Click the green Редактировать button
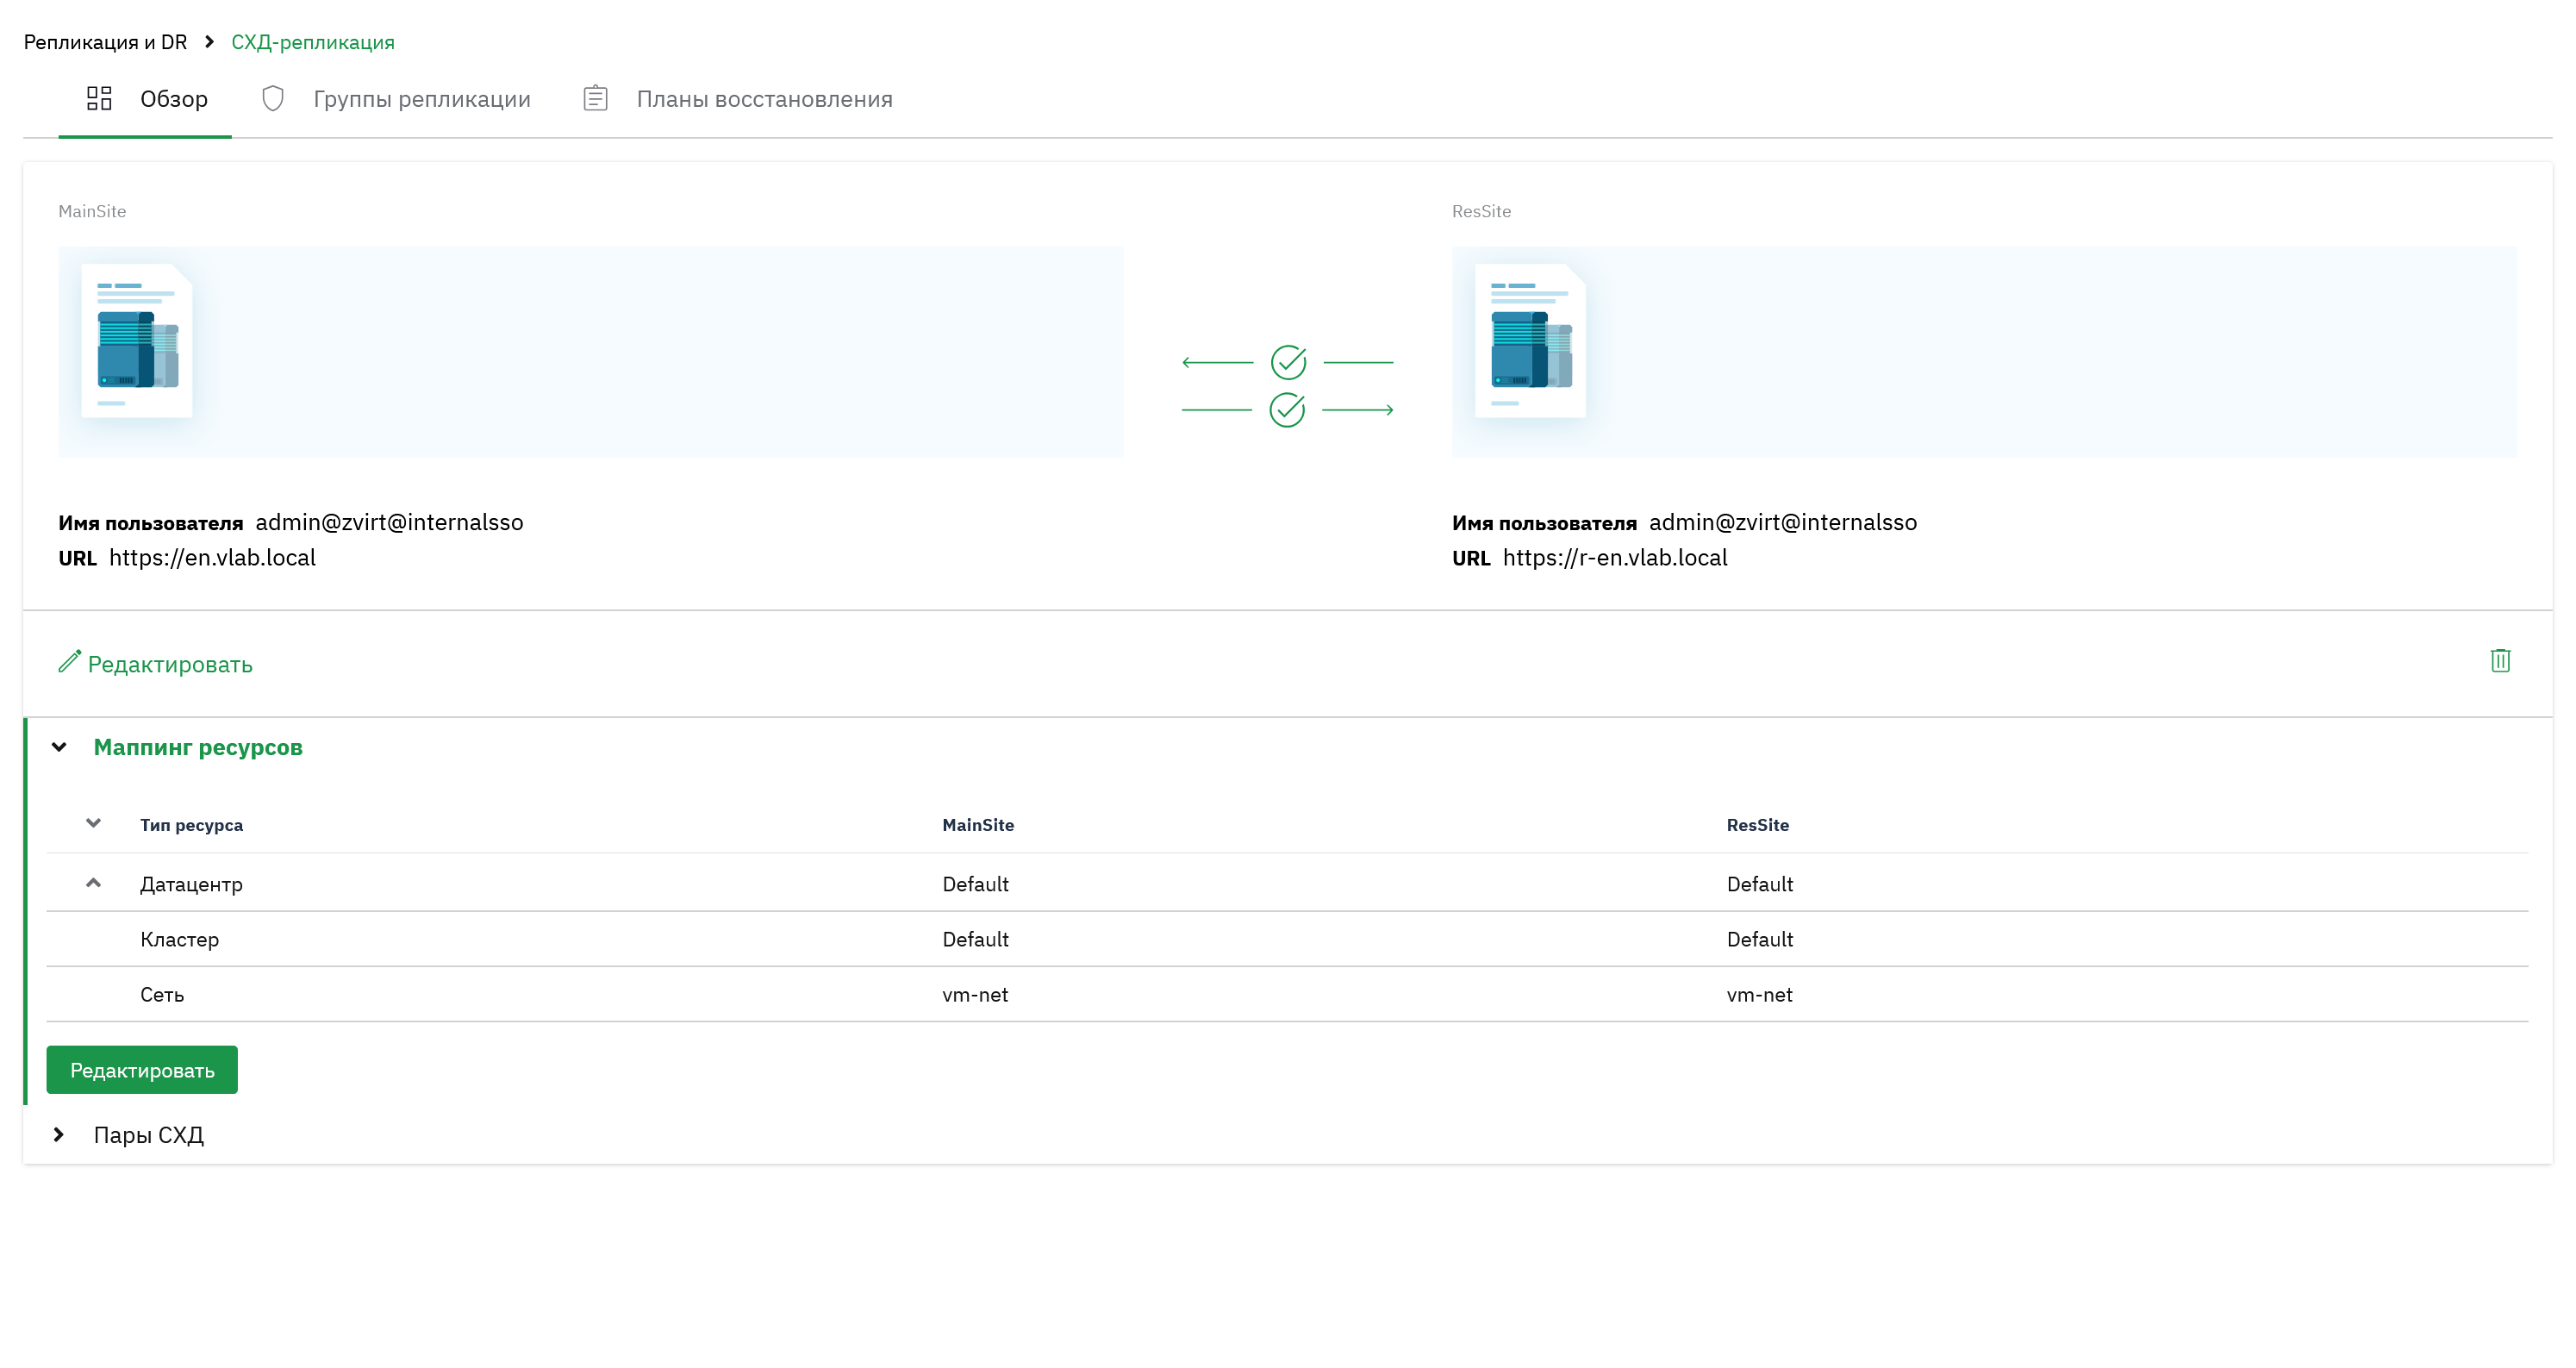 point(142,1070)
